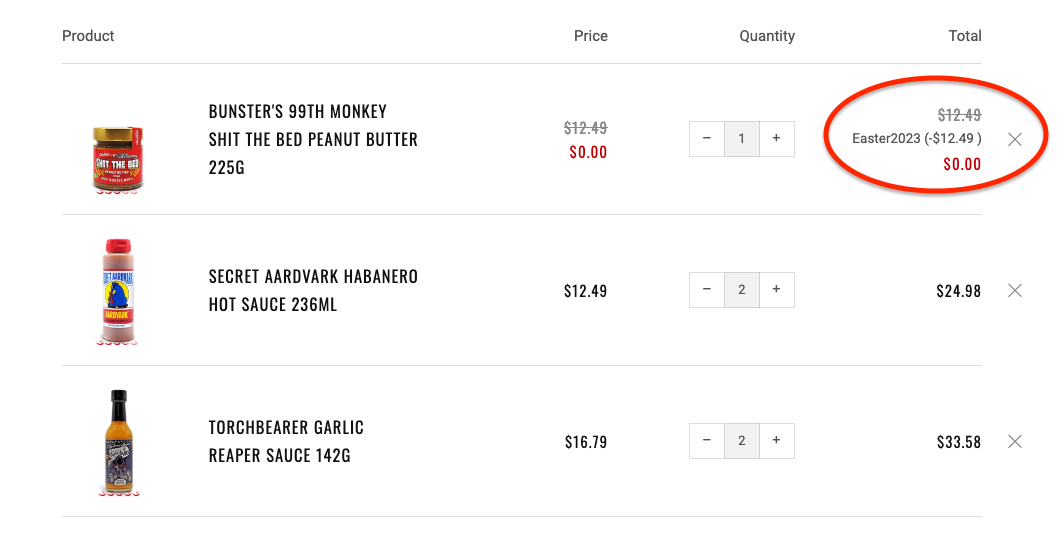
Task: Increase Secret Aardvark Habanero quantity
Action: tap(777, 289)
